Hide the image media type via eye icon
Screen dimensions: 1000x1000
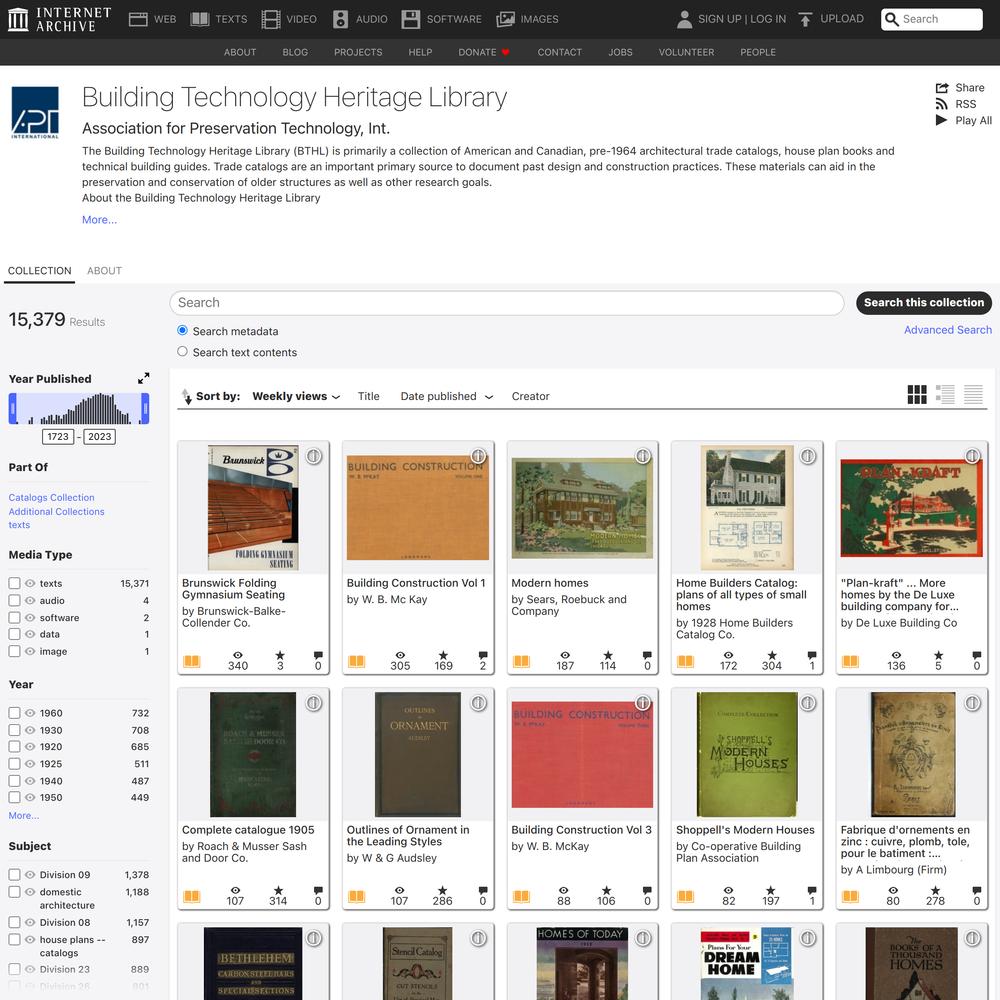coord(30,651)
